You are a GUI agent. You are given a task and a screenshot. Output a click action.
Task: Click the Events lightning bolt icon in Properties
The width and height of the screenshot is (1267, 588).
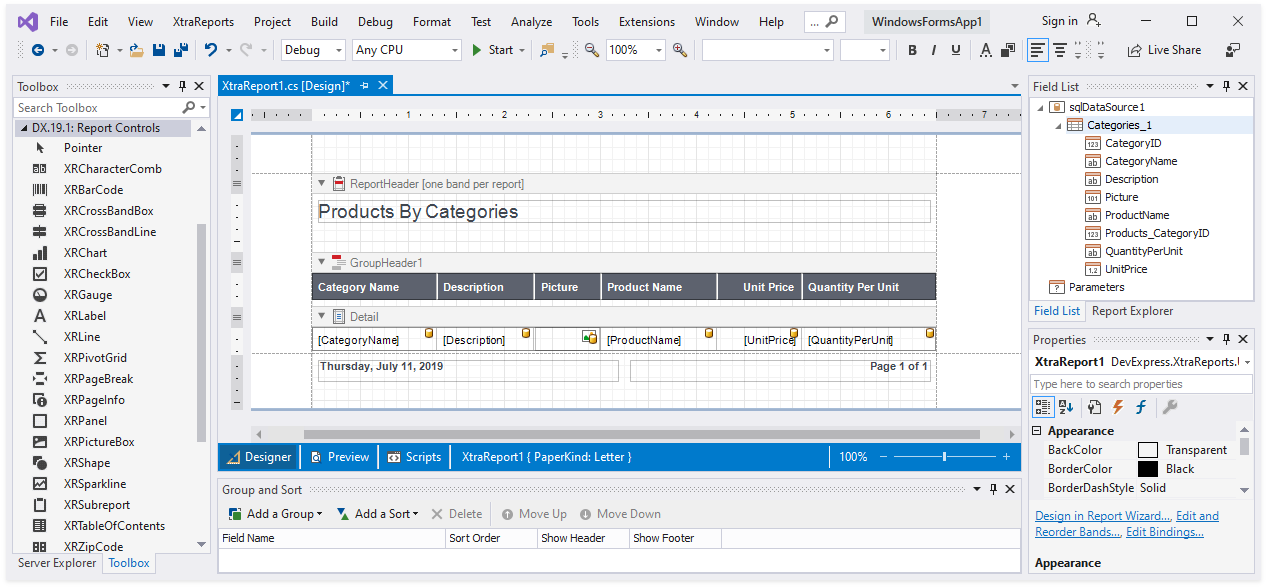(x=1118, y=407)
